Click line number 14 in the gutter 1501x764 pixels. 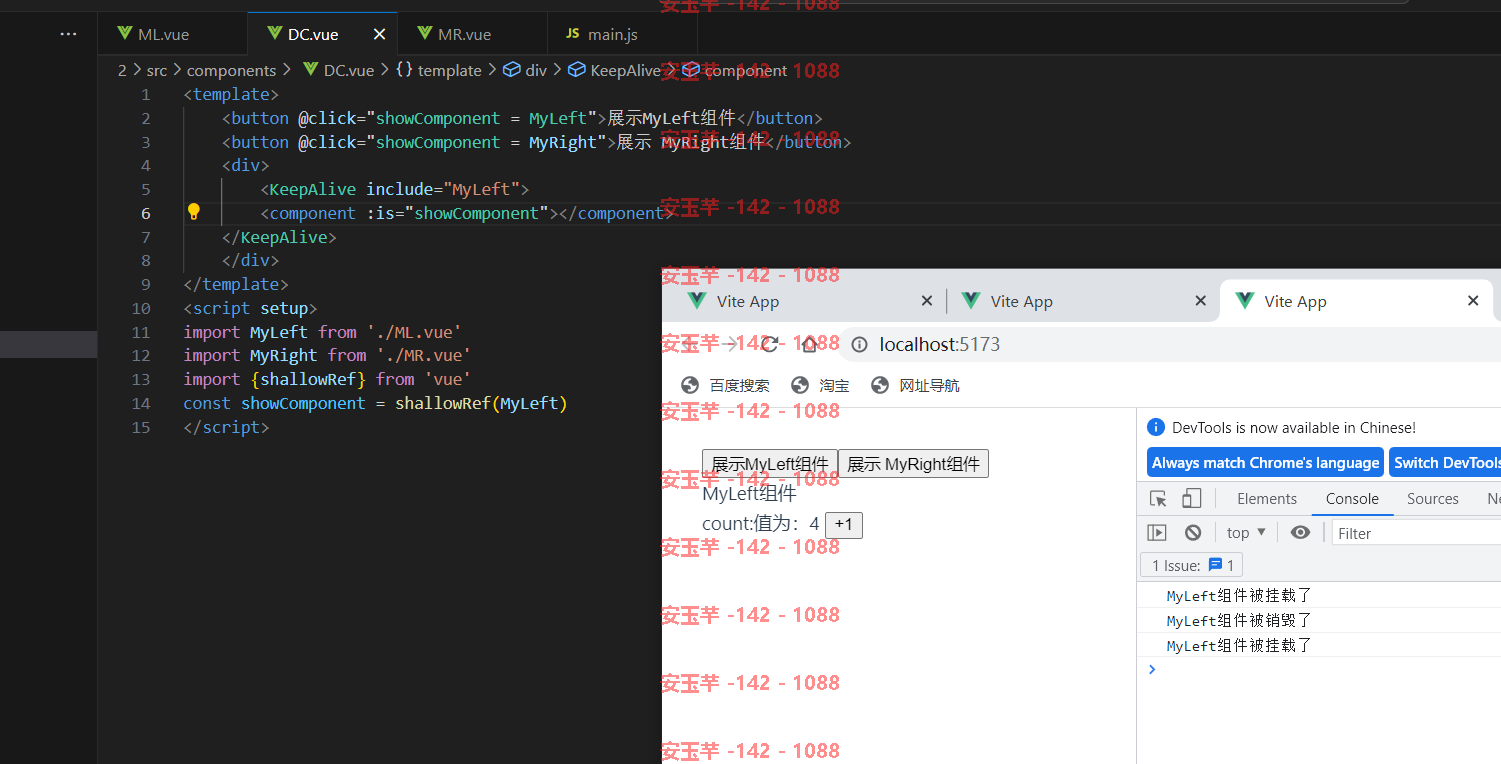pyautogui.click(x=141, y=403)
